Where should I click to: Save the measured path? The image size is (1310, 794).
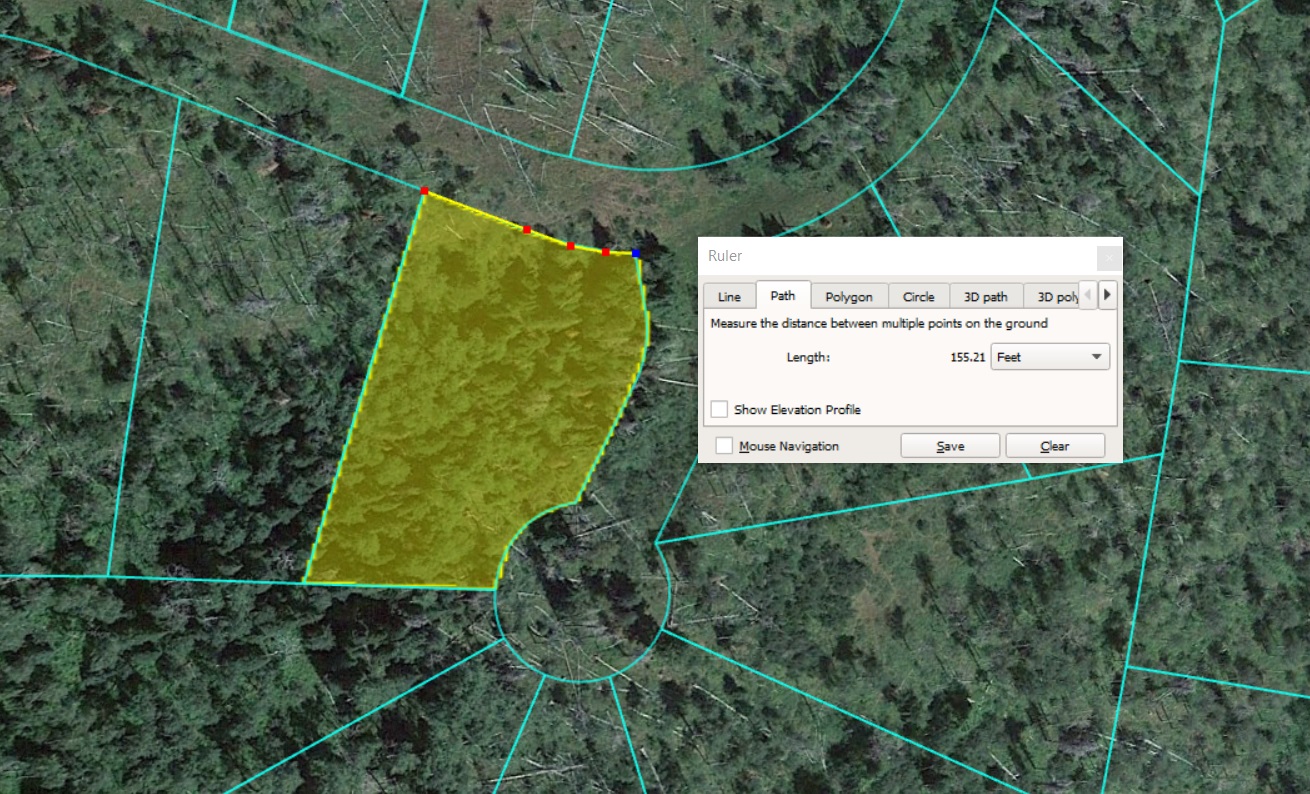tap(950, 446)
